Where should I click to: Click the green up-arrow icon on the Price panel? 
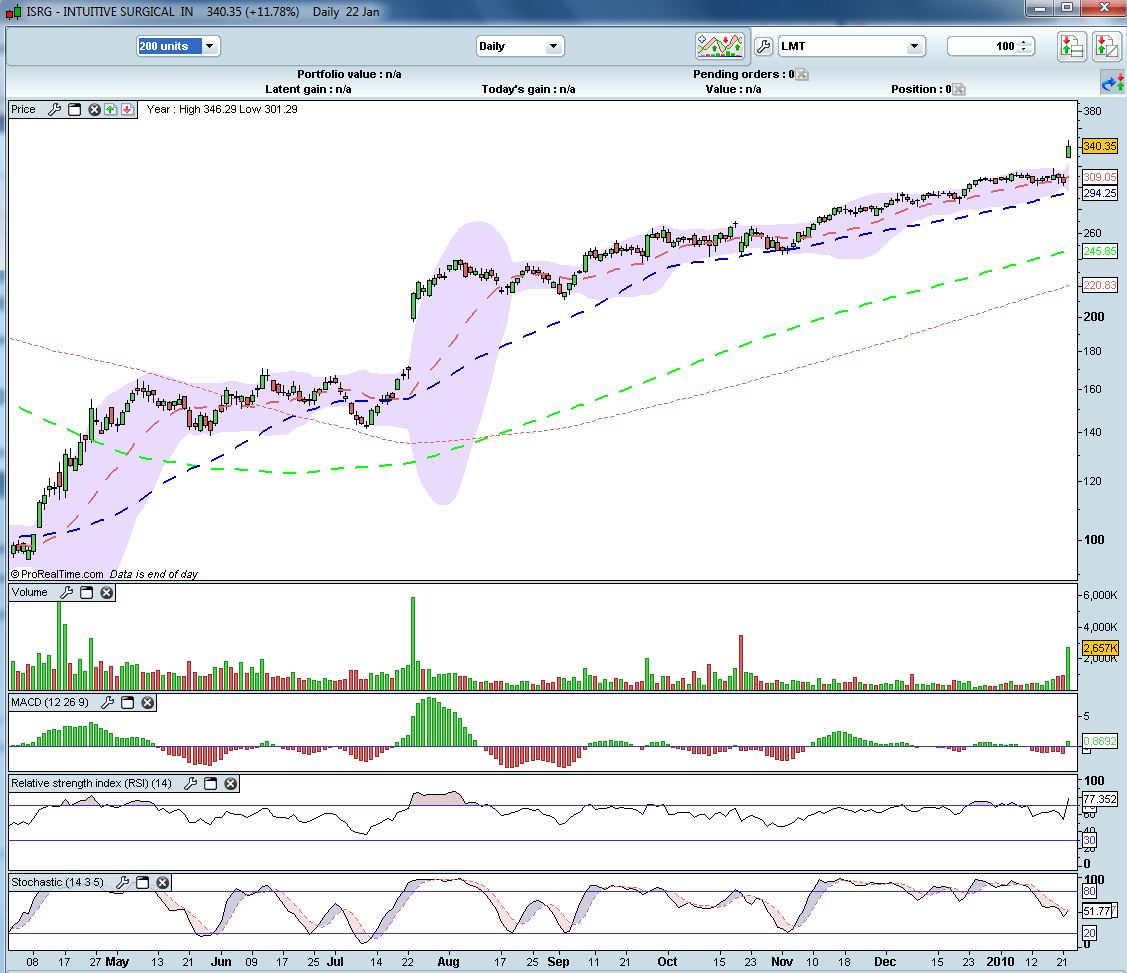(110, 109)
